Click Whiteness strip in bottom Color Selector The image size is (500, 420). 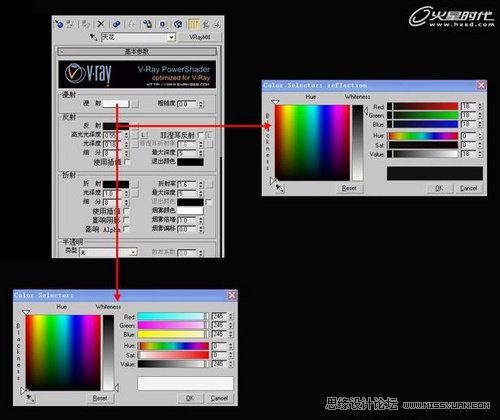tap(108, 353)
